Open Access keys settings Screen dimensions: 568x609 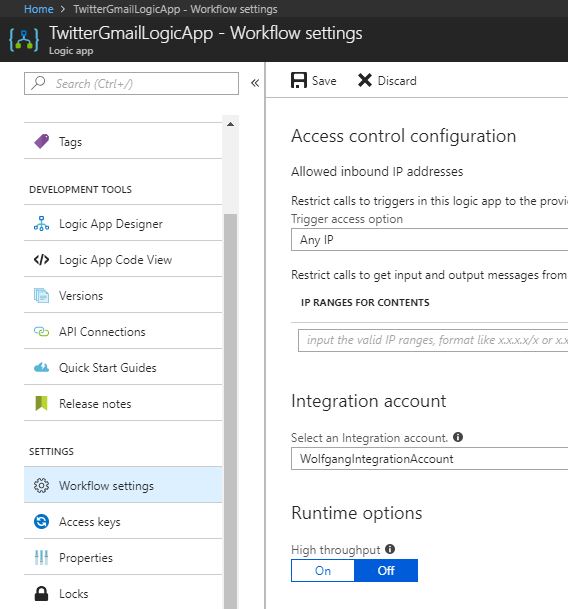click(x=123, y=522)
